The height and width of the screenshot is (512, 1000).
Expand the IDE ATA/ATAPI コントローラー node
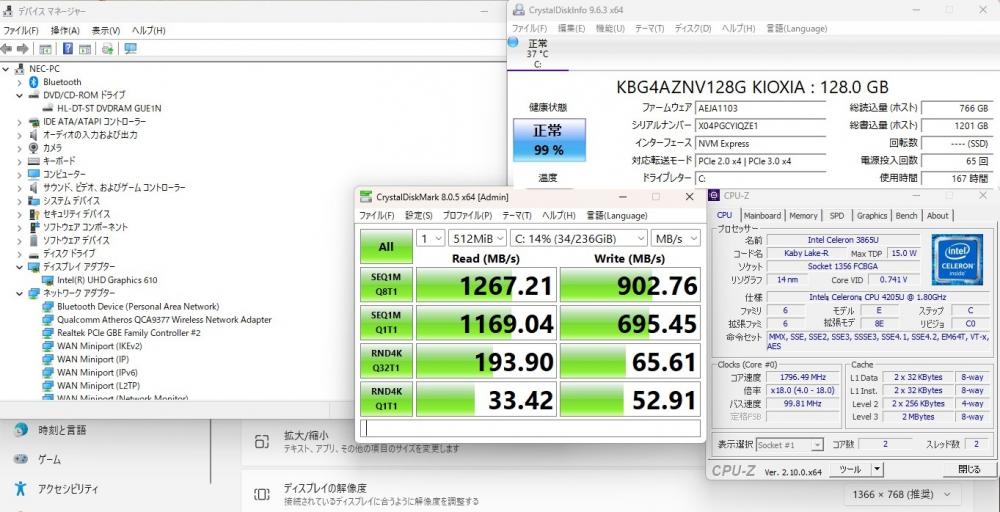19,121
